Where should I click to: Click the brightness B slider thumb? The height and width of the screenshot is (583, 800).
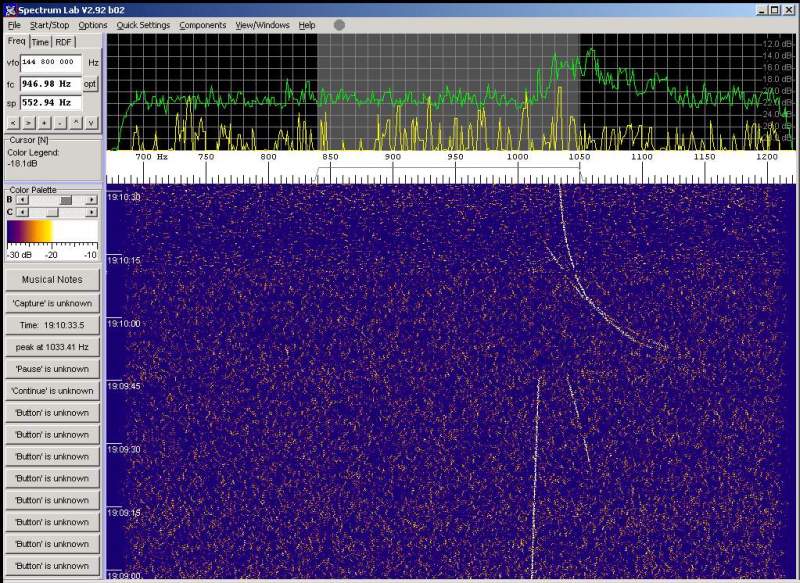coord(66,199)
